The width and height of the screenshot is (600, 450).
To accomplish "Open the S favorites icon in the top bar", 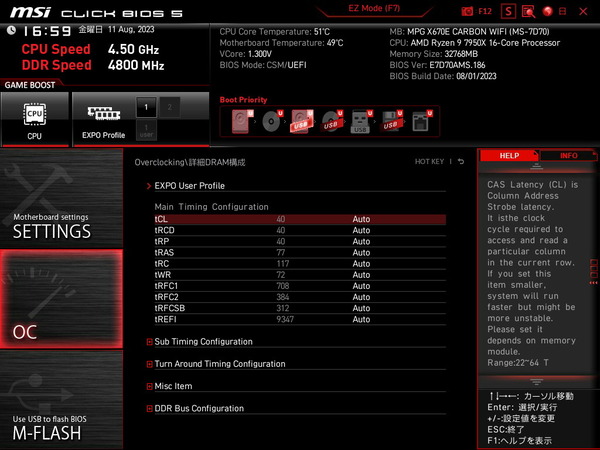I will (508, 11).
